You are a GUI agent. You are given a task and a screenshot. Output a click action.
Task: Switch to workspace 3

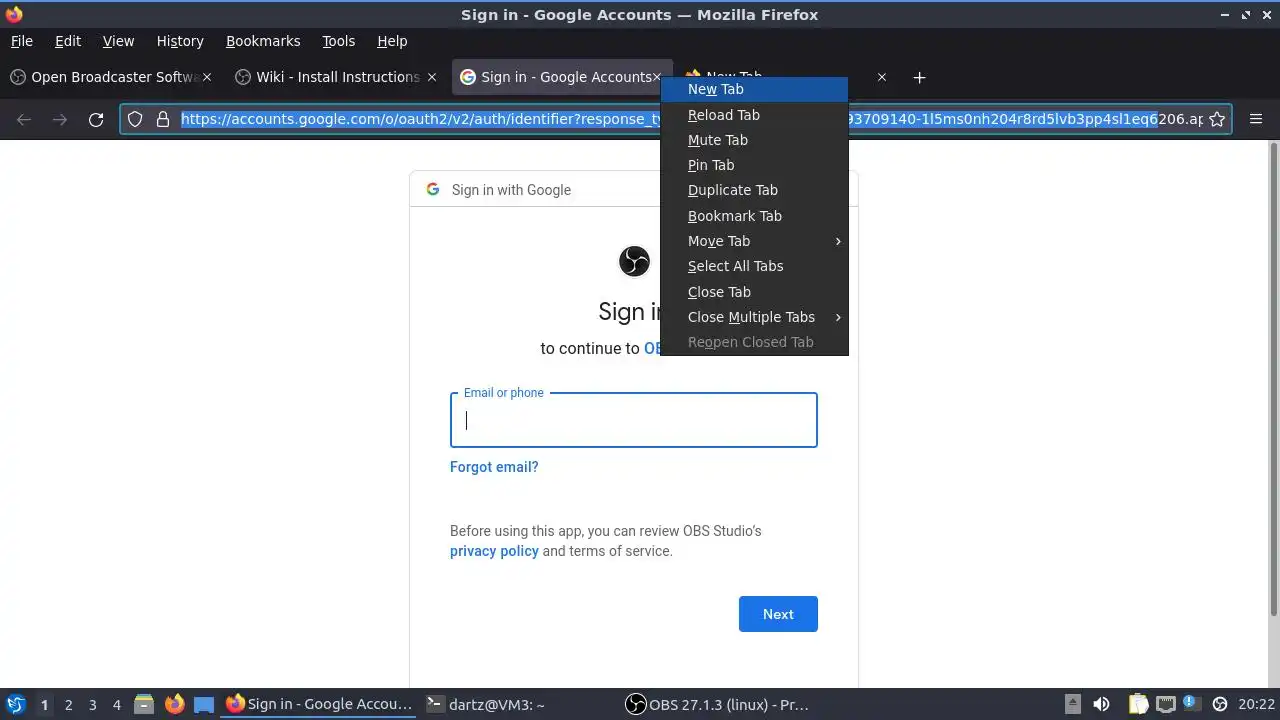pyautogui.click(x=92, y=705)
